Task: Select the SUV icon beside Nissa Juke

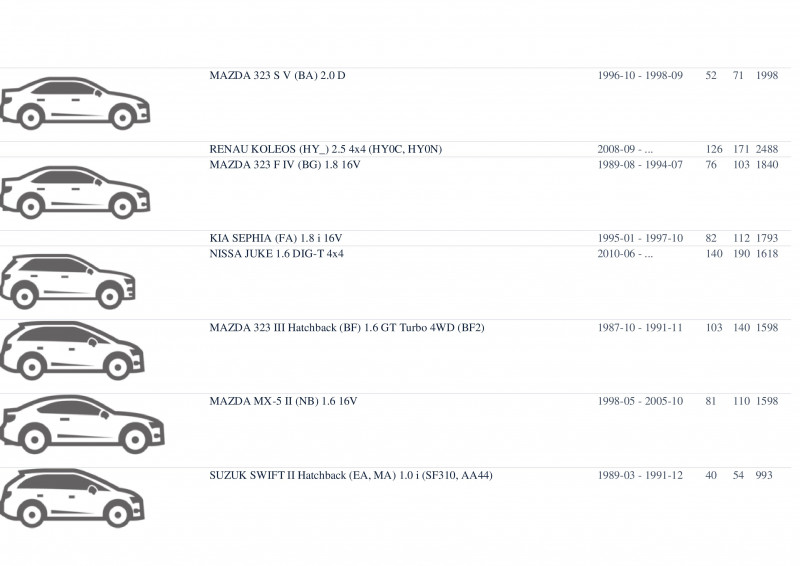Action: coord(68,281)
